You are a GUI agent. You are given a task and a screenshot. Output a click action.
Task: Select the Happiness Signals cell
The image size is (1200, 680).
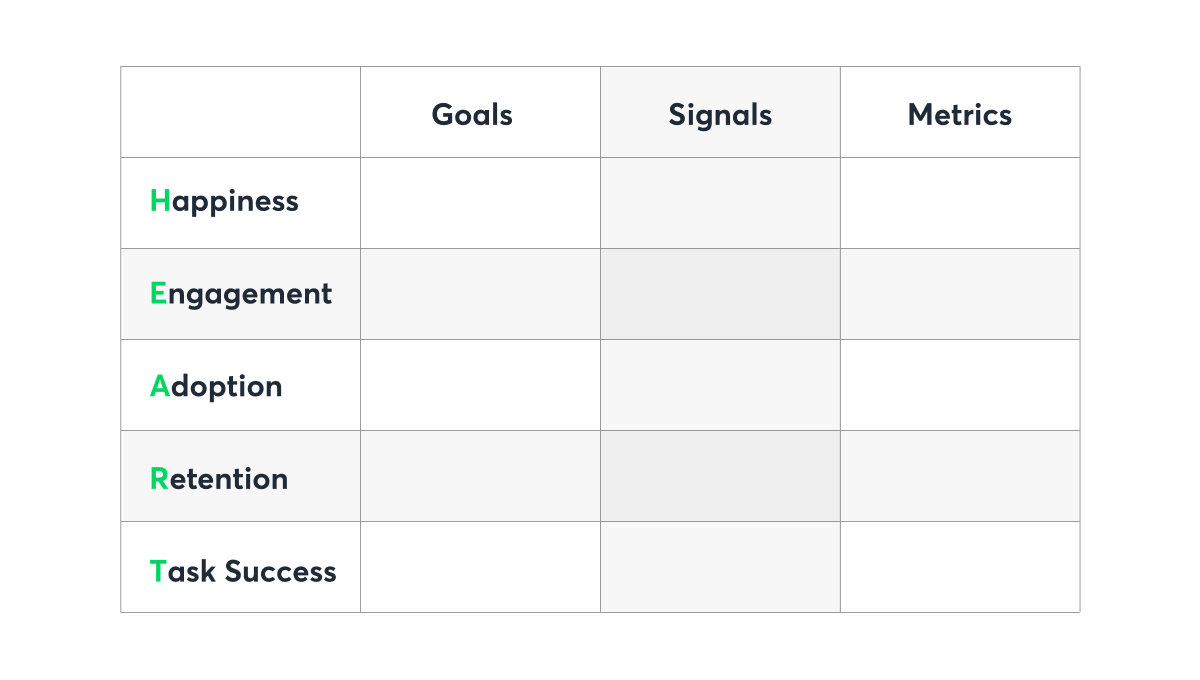click(x=720, y=203)
